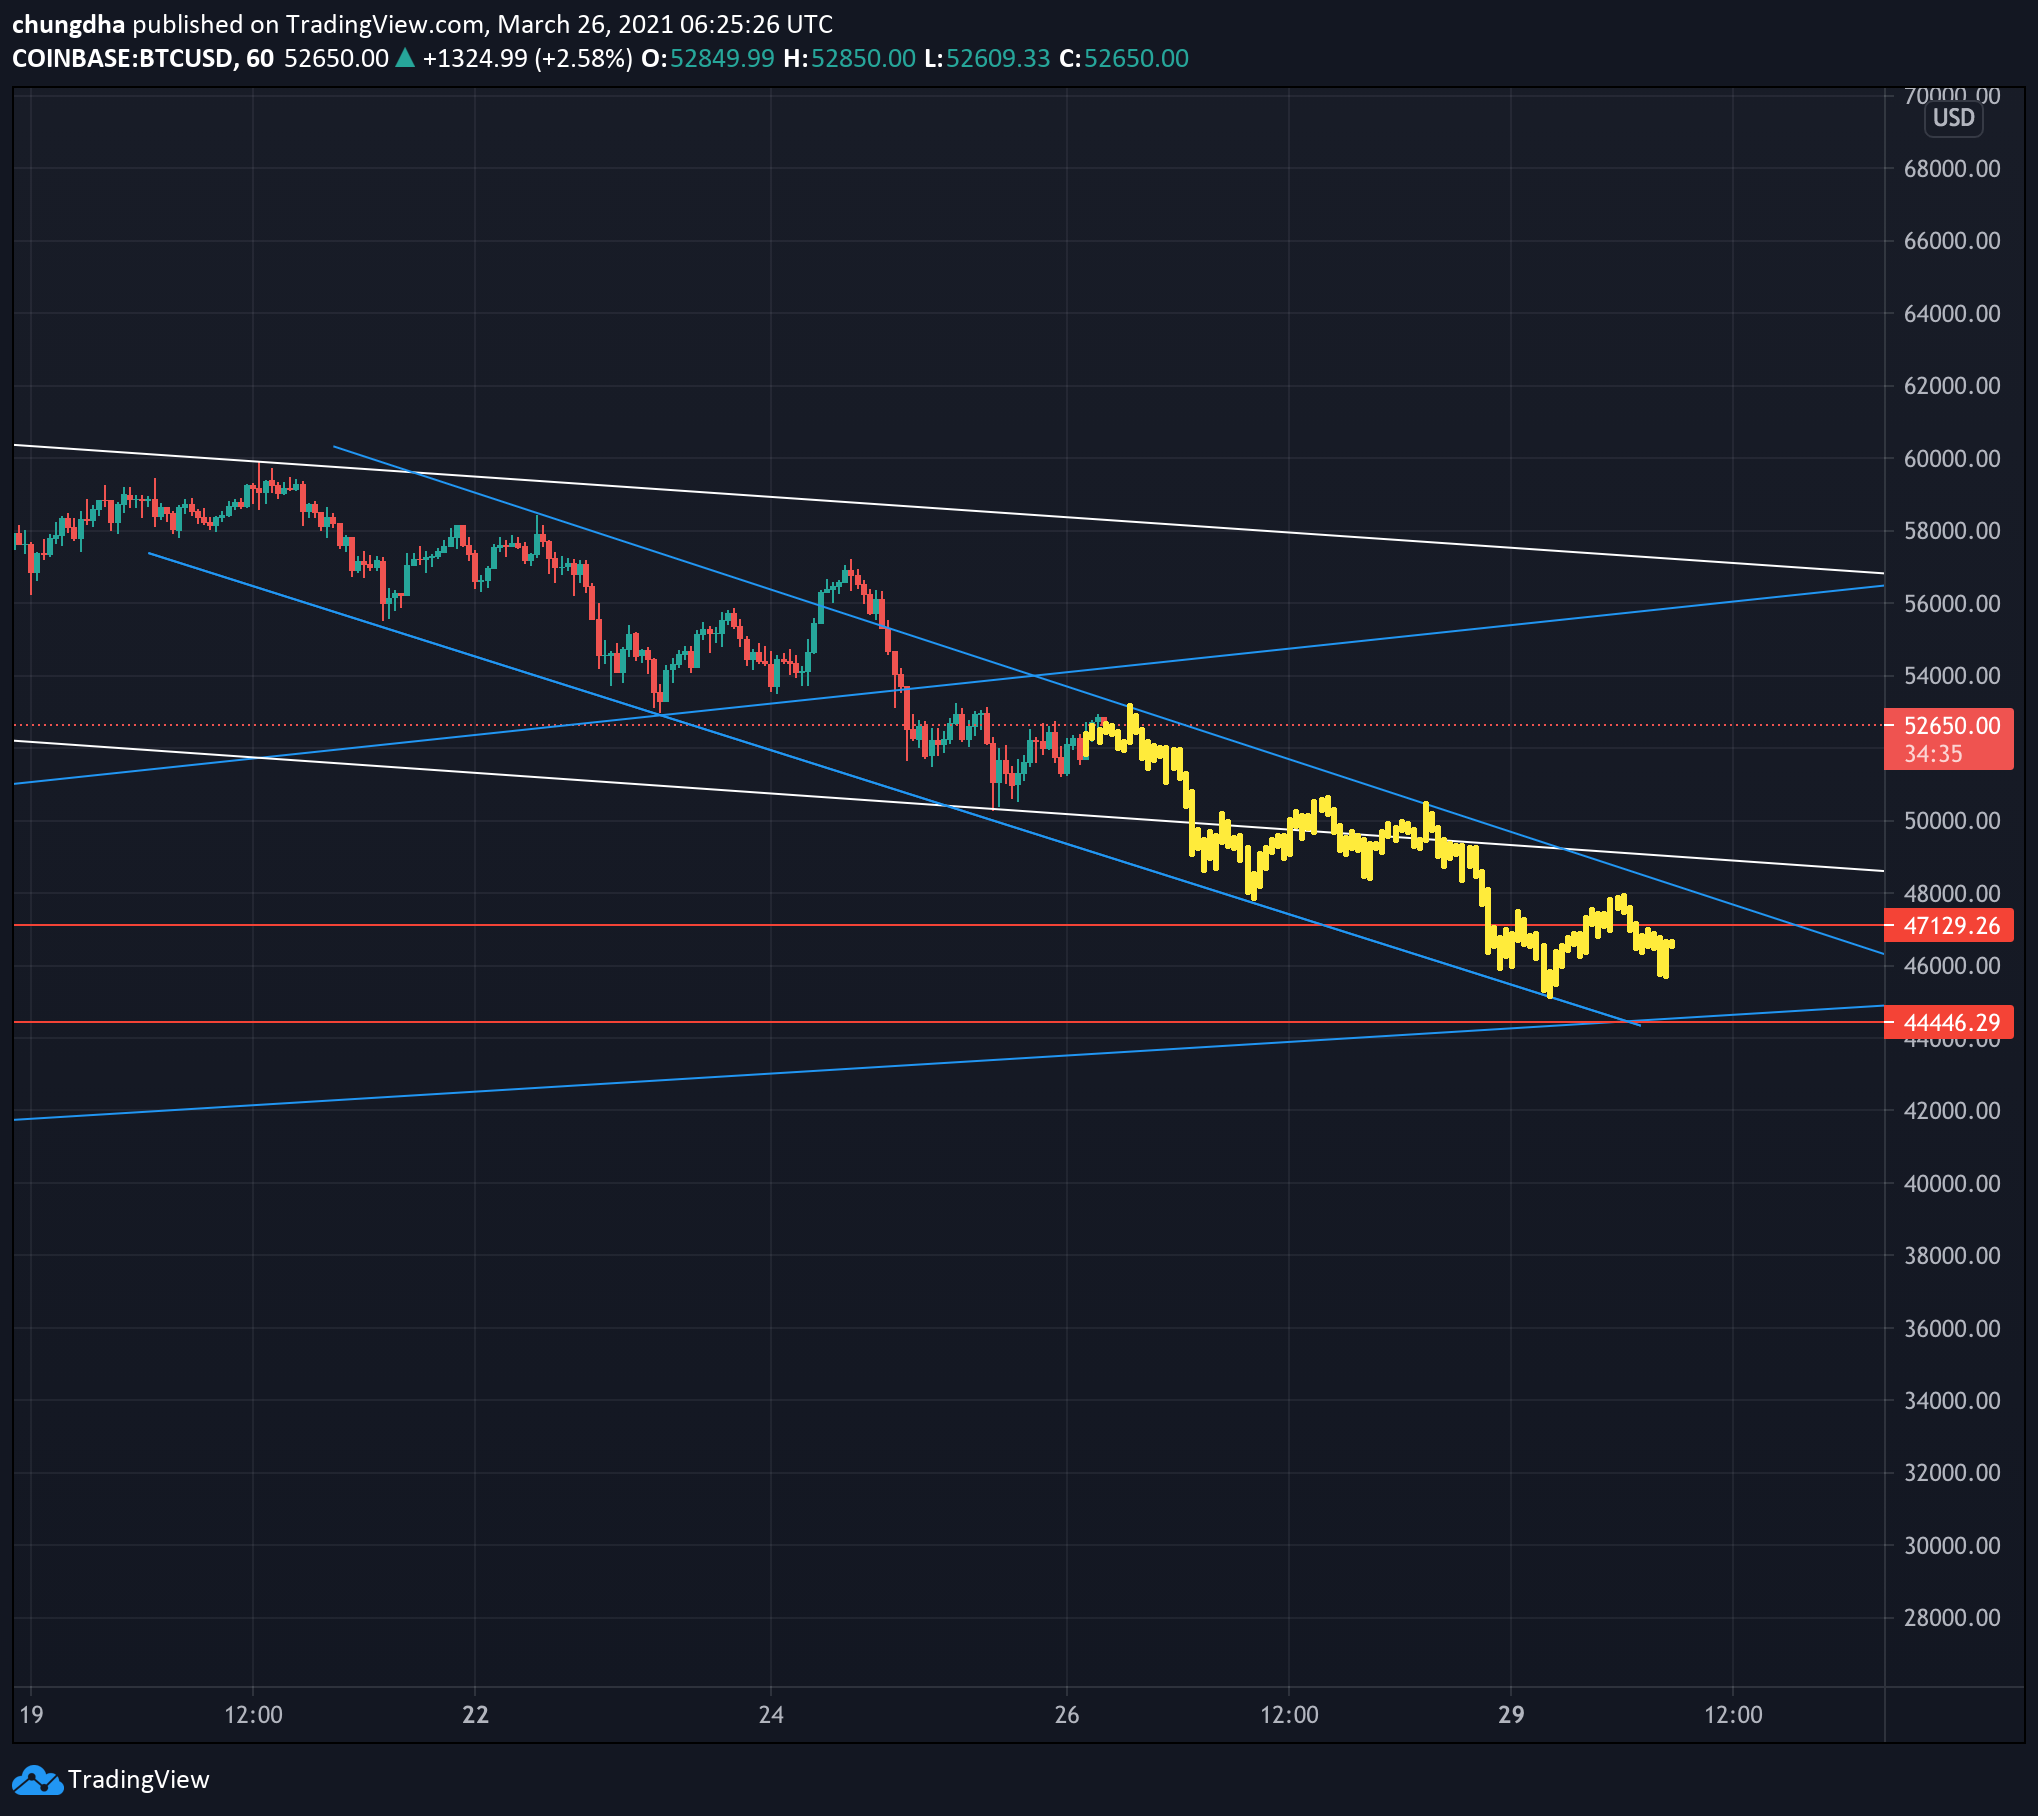Click the 54000.00 price axis label
2038x1816 pixels.
tap(1952, 676)
